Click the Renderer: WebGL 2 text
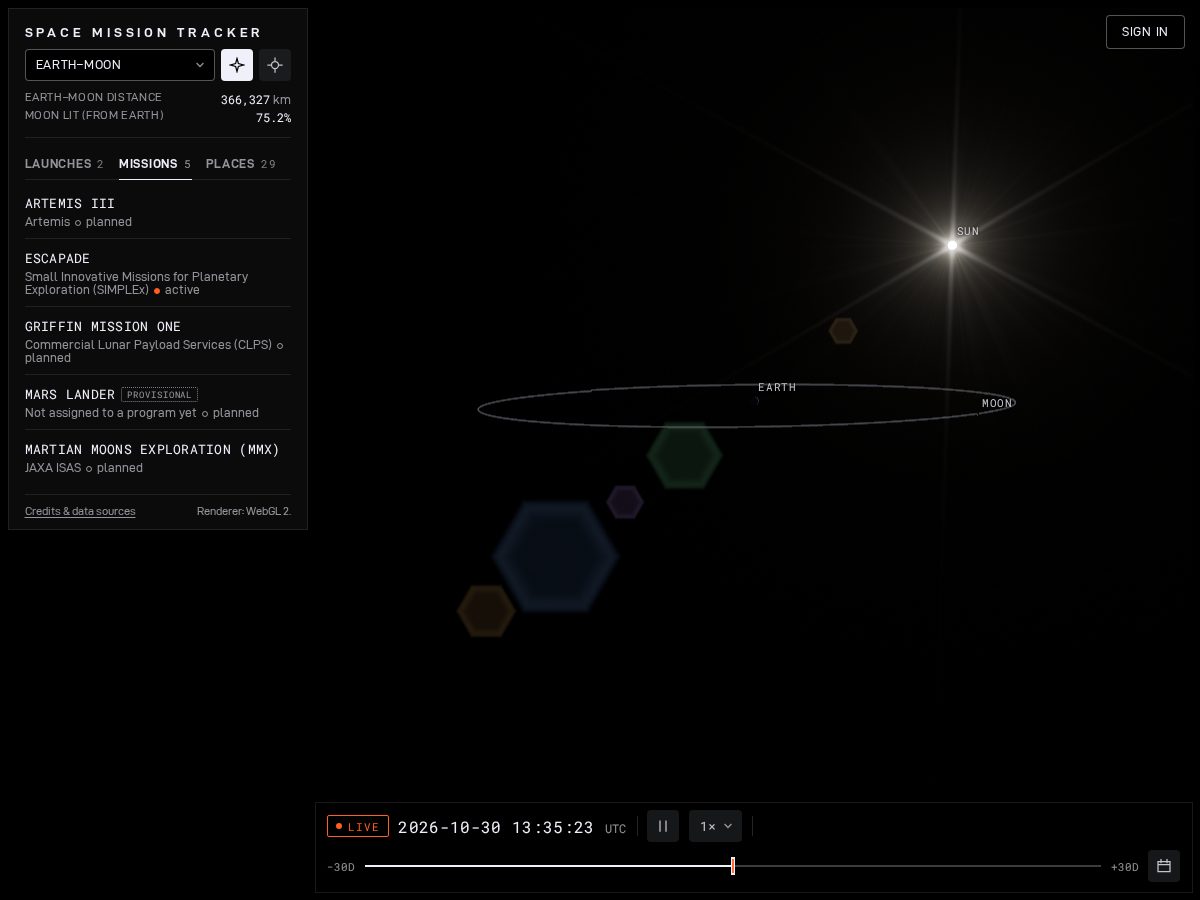 click(244, 511)
